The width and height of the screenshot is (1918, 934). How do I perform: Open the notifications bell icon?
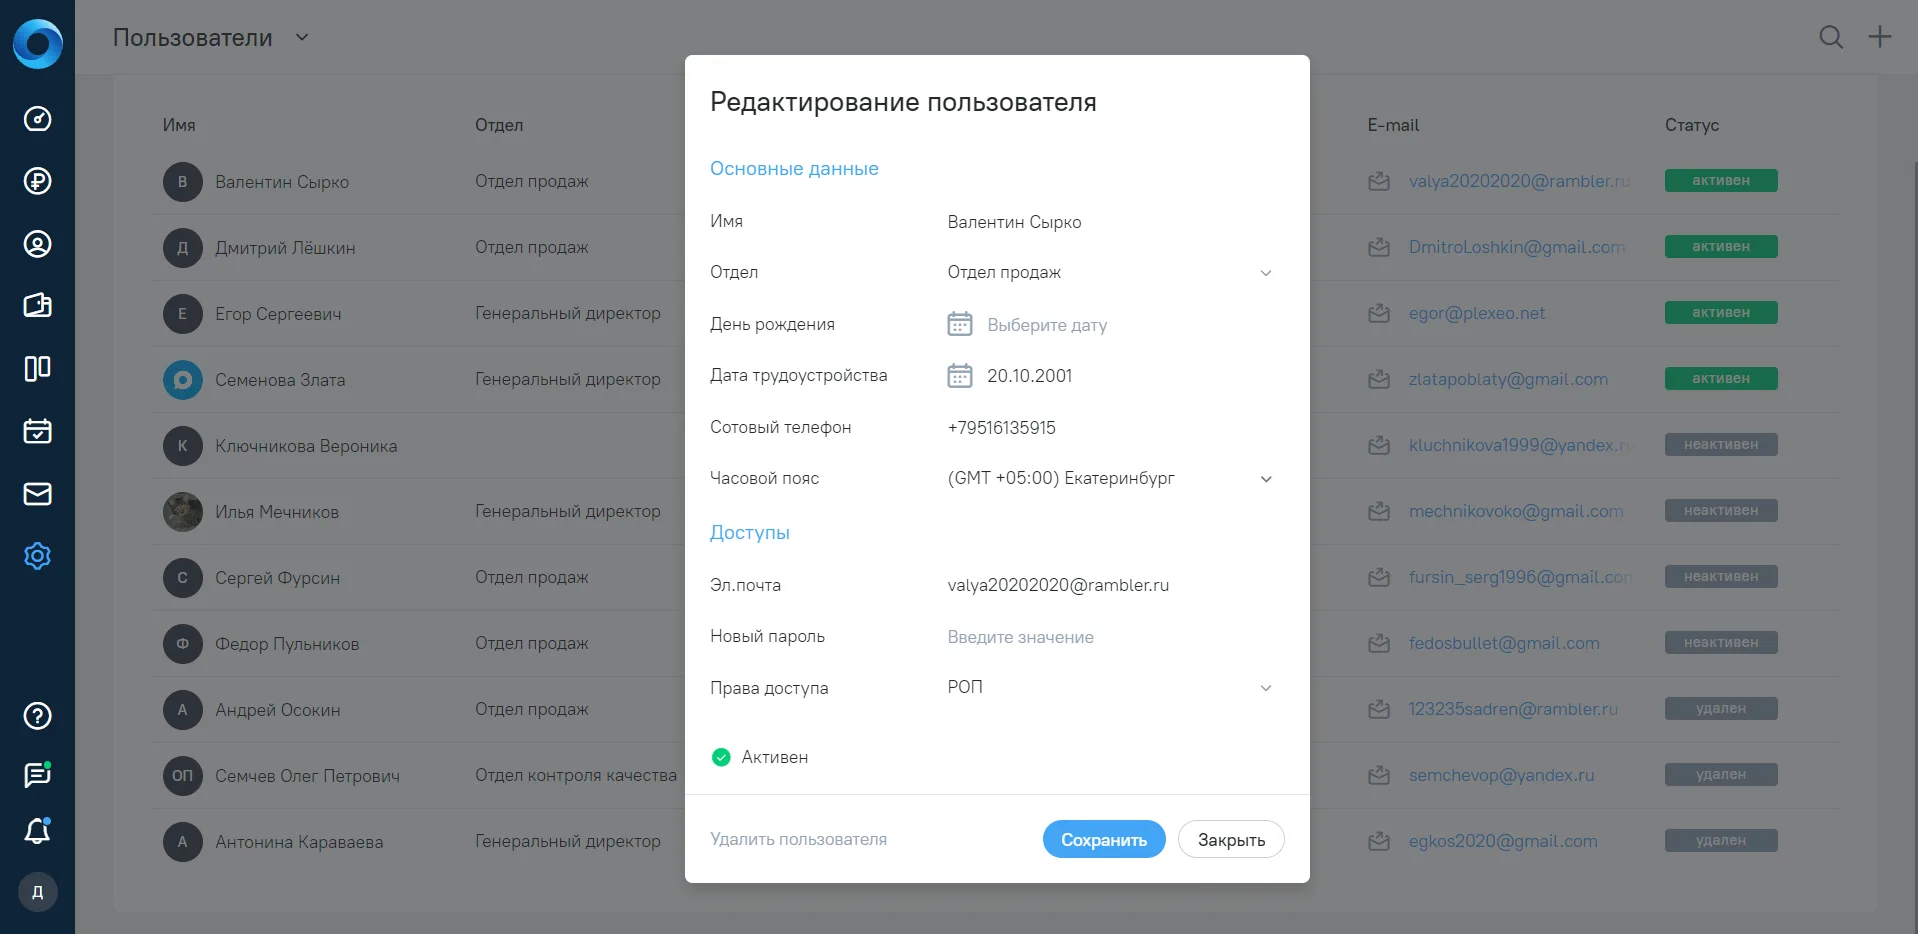(37, 831)
